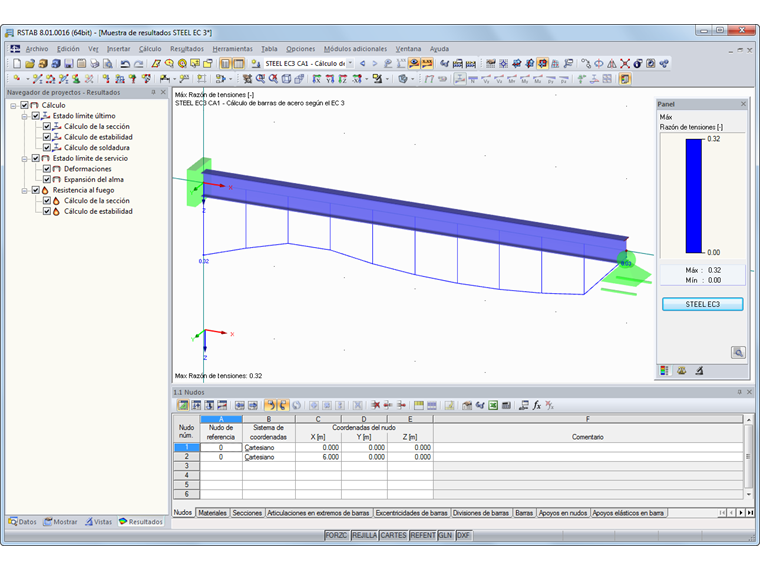Click the Undo arrow icon
The width and height of the screenshot is (760, 570).
[125, 63]
